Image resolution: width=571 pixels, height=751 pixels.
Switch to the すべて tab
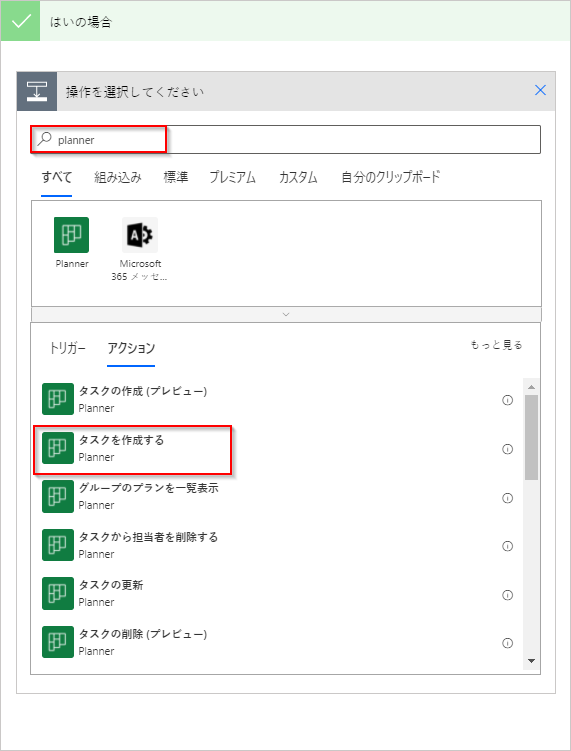pyautogui.click(x=57, y=177)
